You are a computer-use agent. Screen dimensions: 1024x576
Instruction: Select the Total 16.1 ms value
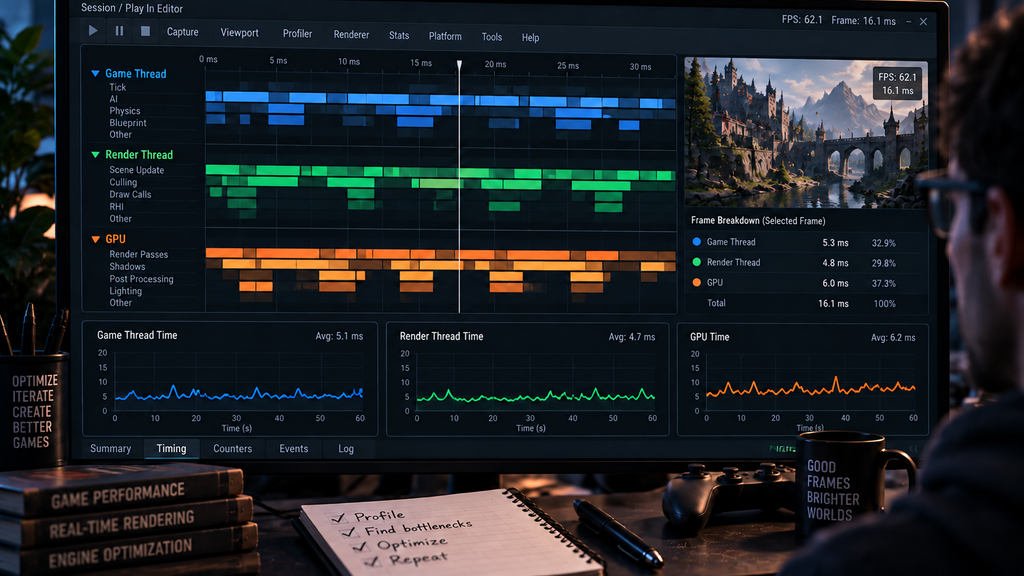click(833, 304)
